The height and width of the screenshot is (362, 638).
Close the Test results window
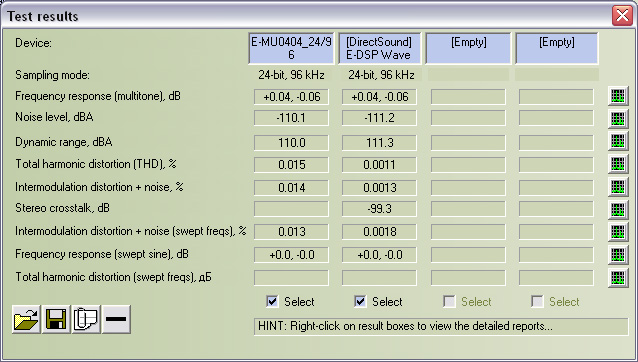tap(622, 16)
